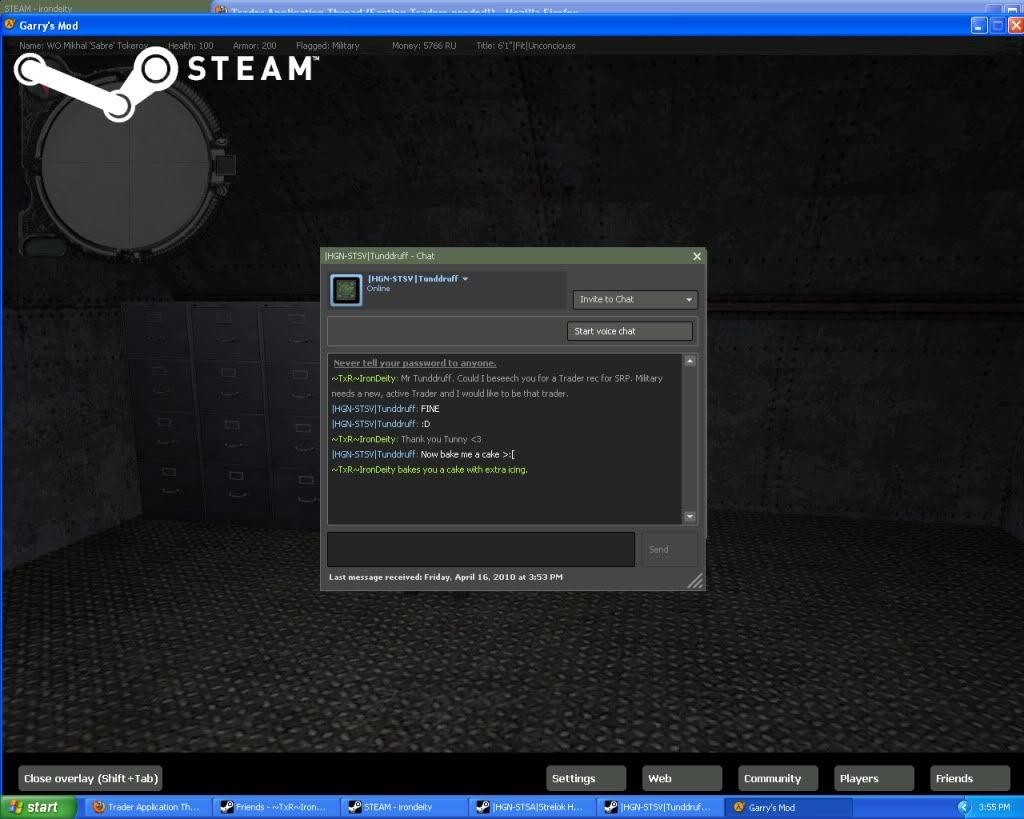This screenshot has width=1024, height=819.
Task: Click the Windows start button
Action: (x=38, y=807)
